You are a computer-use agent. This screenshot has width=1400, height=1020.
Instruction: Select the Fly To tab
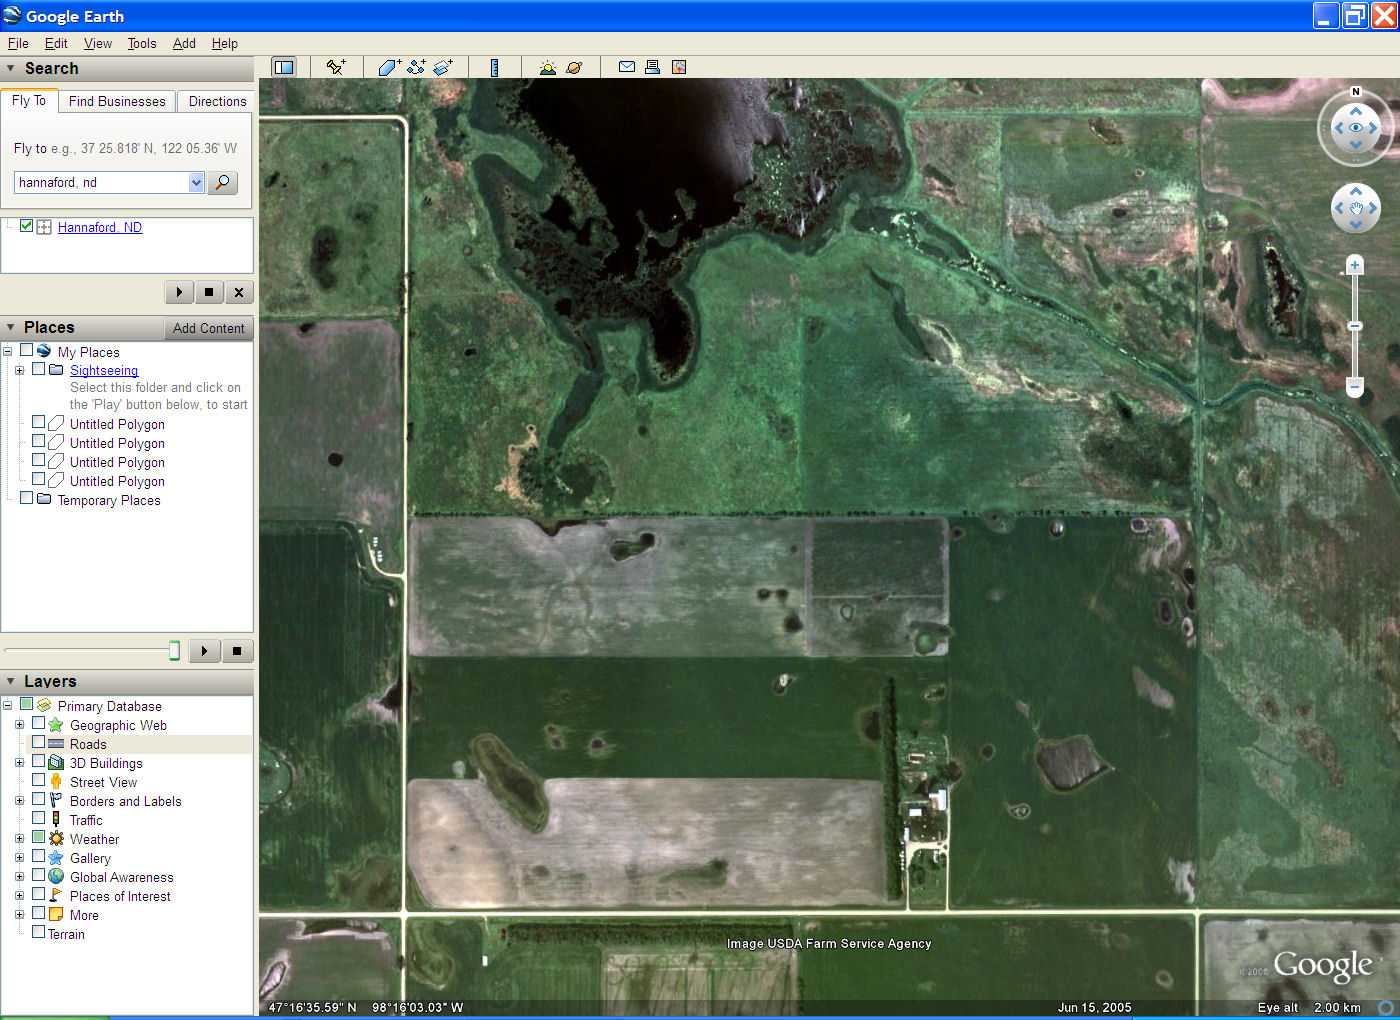coord(29,100)
